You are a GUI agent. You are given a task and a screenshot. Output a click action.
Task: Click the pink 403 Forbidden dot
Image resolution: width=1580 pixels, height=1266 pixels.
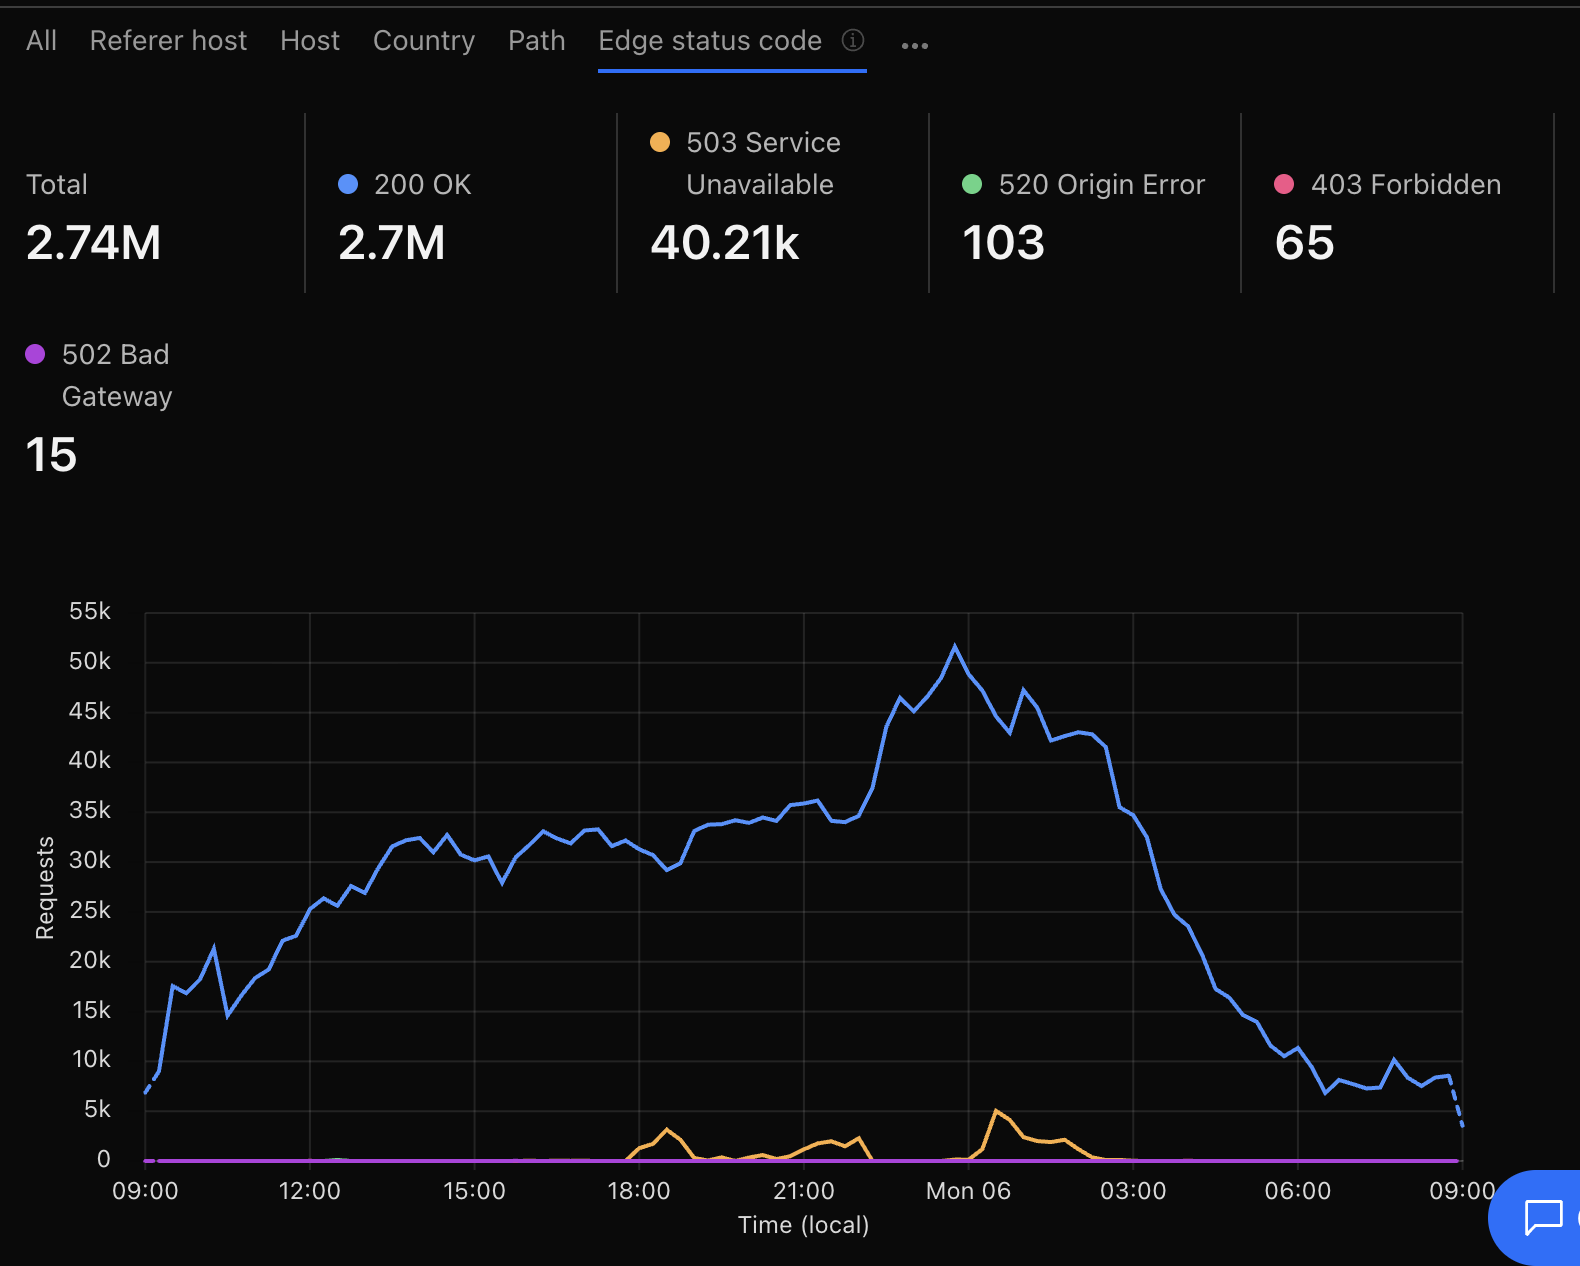1284,184
